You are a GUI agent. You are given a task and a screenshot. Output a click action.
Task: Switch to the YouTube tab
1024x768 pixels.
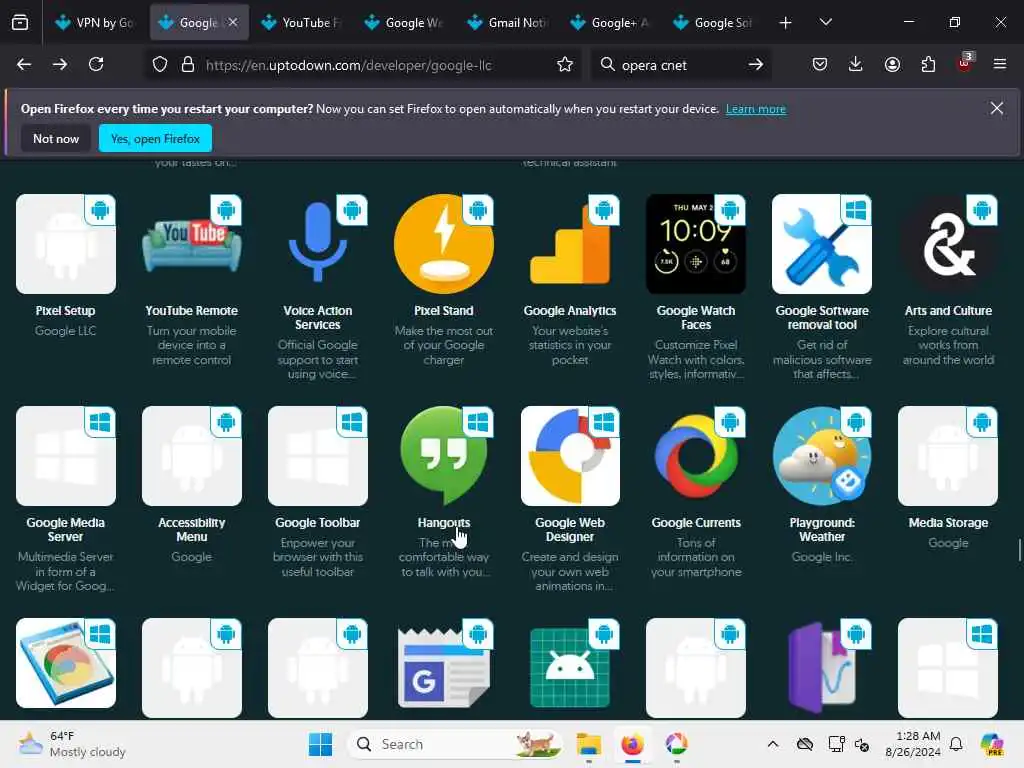tap(302, 22)
